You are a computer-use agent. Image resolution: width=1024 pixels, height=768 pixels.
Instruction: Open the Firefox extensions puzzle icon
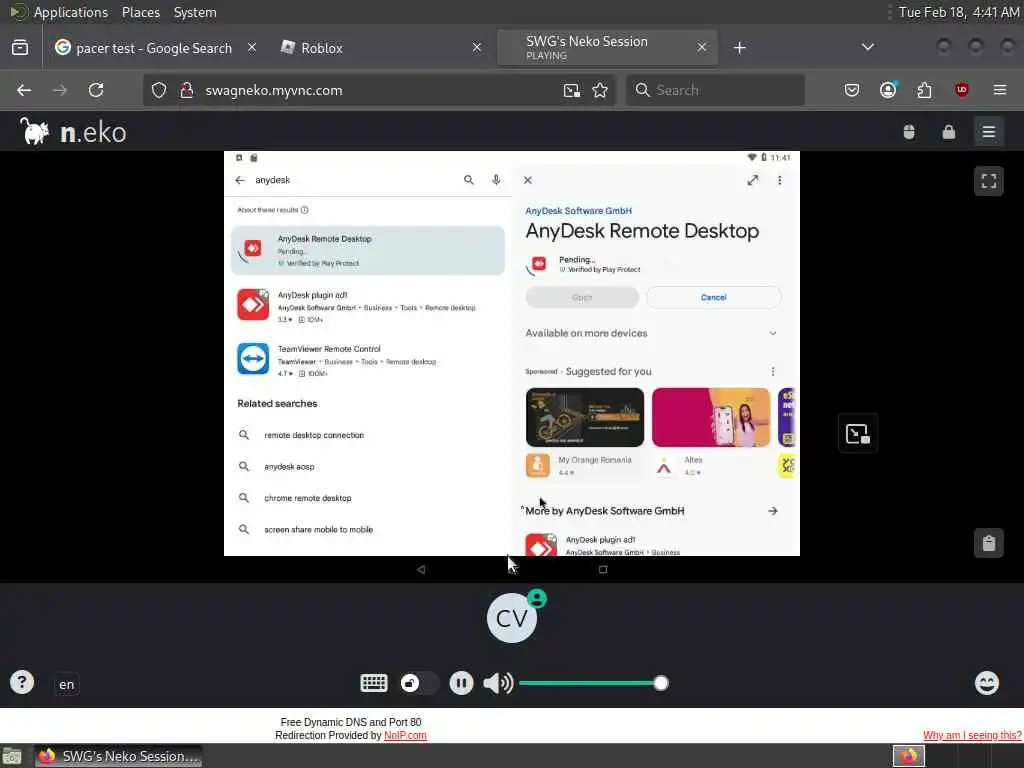pyautogui.click(x=924, y=90)
